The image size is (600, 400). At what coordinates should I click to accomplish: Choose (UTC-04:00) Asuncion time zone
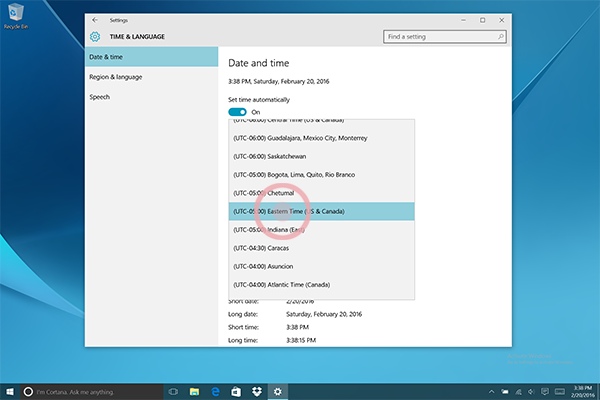tap(321, 266)
